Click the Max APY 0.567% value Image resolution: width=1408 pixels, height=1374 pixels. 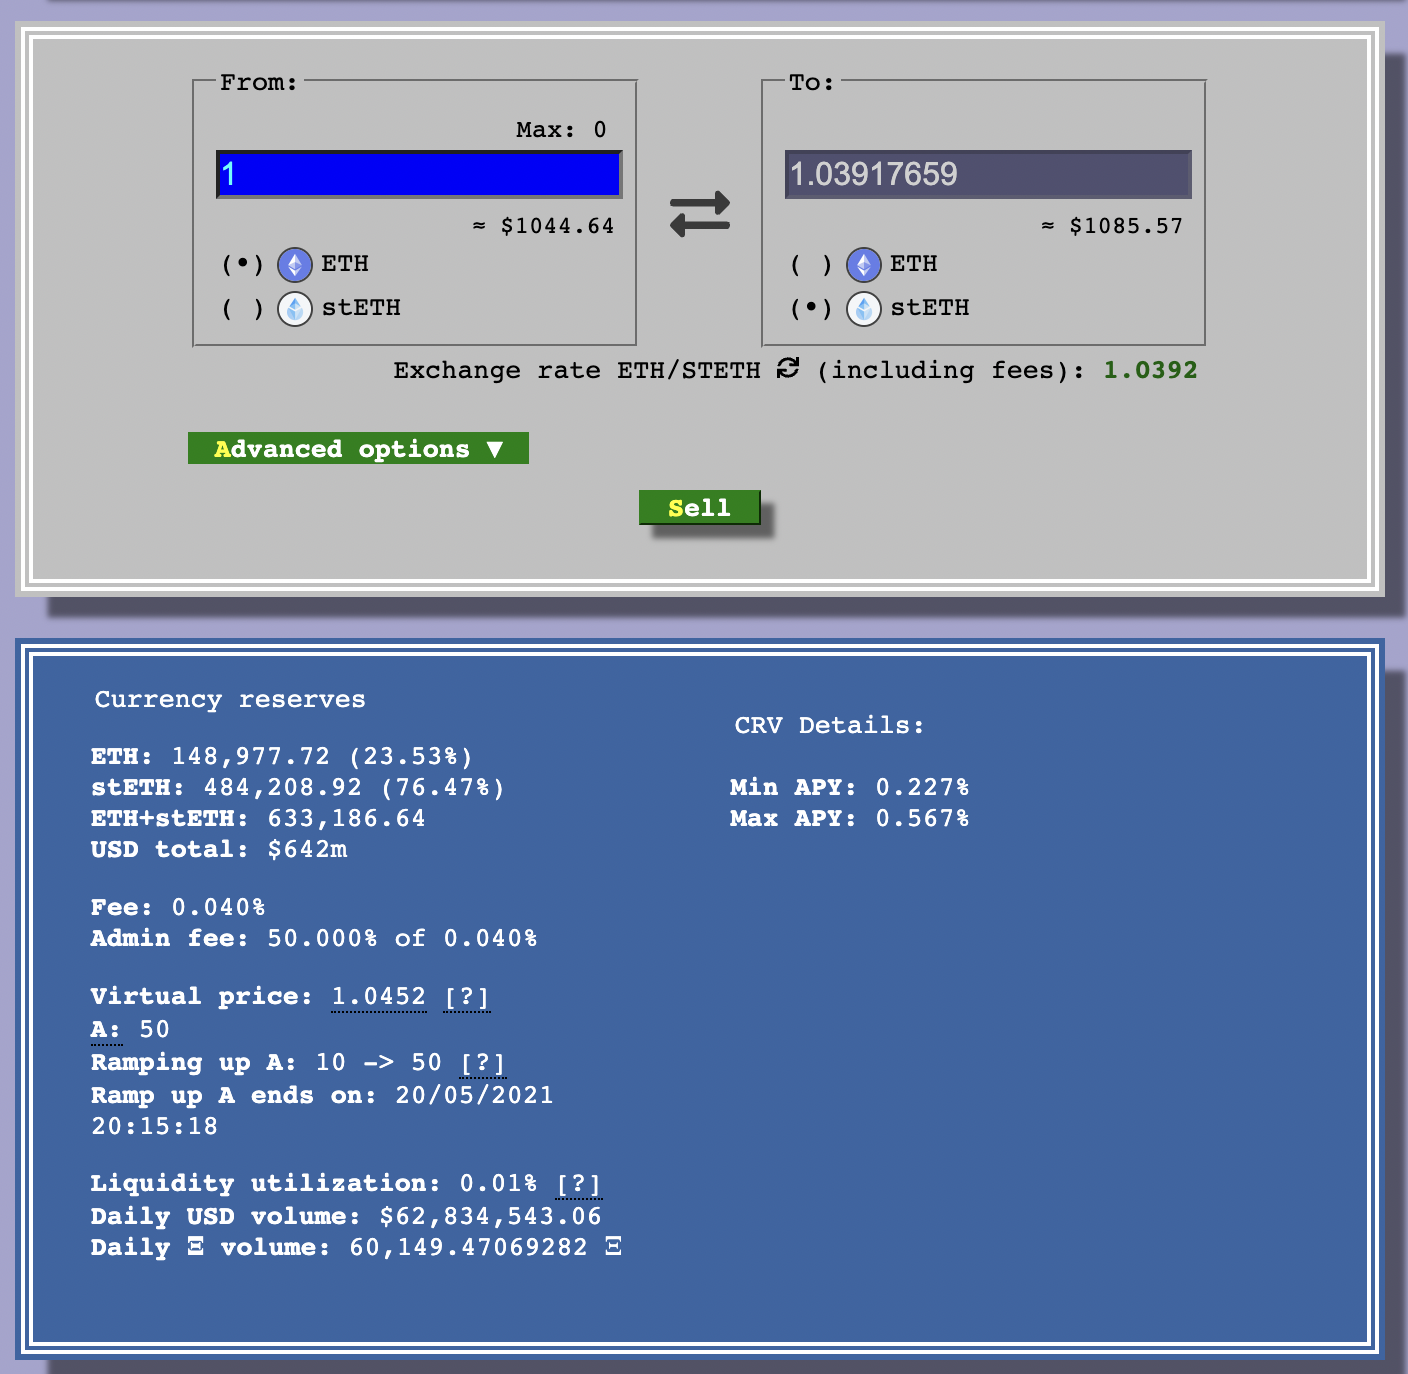pos(850,819)
